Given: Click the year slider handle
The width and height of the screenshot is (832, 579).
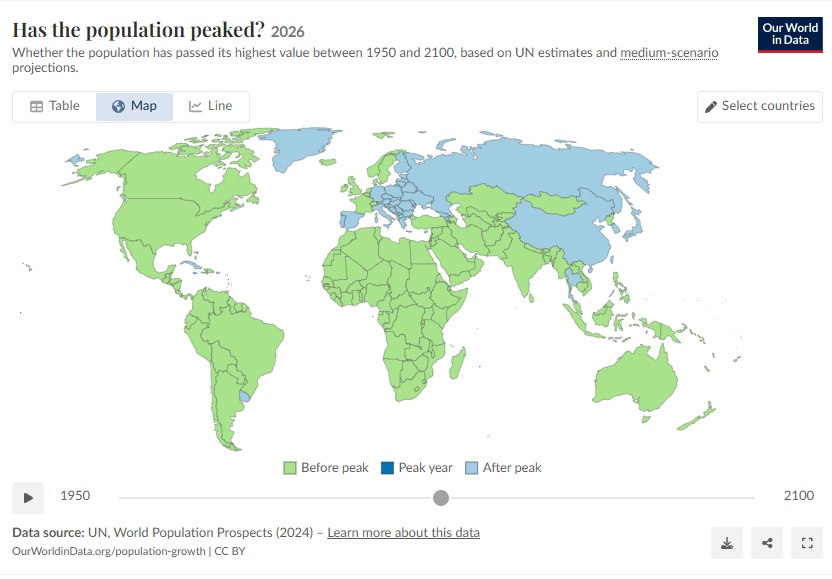Looking at the screenshot, I should tap(441, 498).
